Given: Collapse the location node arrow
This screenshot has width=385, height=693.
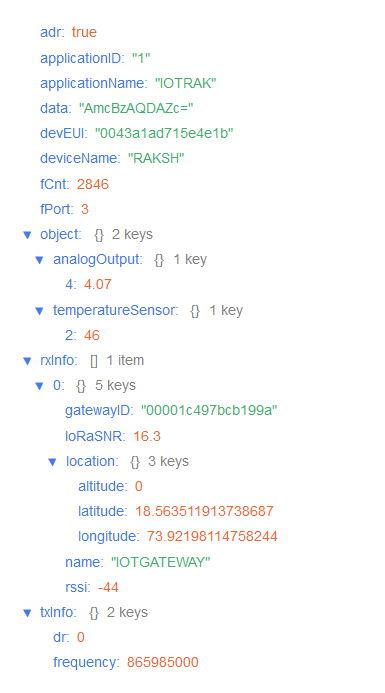Looking at the screenshot, I should coord(53,462).
